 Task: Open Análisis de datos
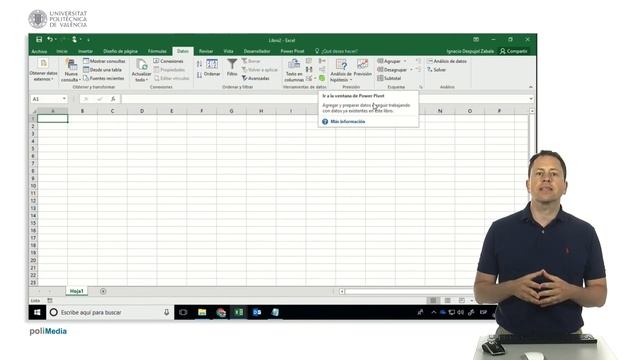[447, 61]
